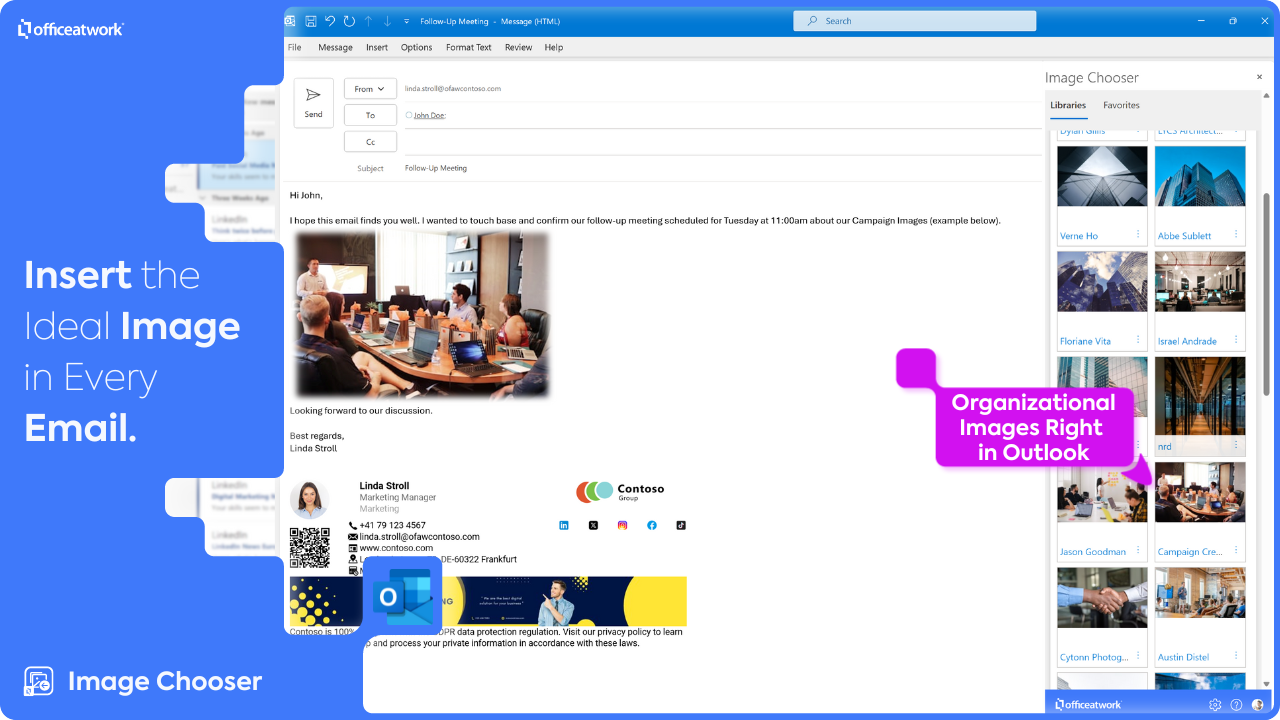Open the X social icon in the signature
Screen dimensions: 1280x720
click(593, 525)
